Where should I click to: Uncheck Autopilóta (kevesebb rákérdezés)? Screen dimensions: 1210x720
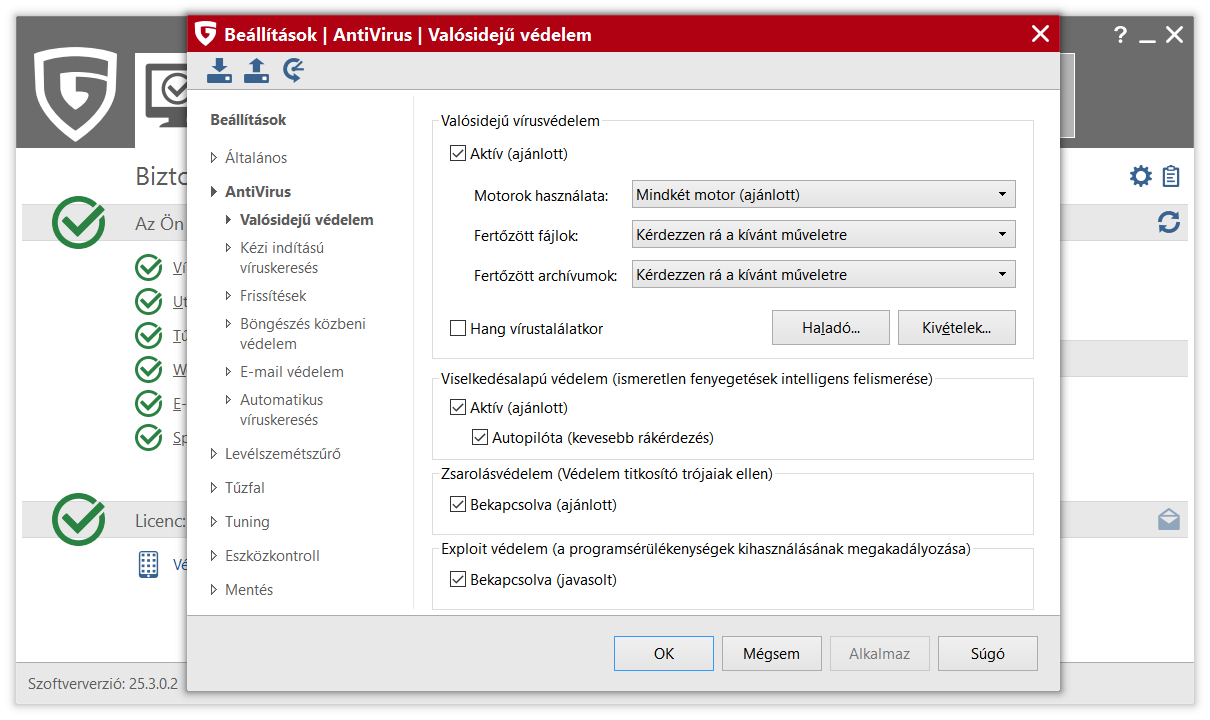[x=480, y=437]
